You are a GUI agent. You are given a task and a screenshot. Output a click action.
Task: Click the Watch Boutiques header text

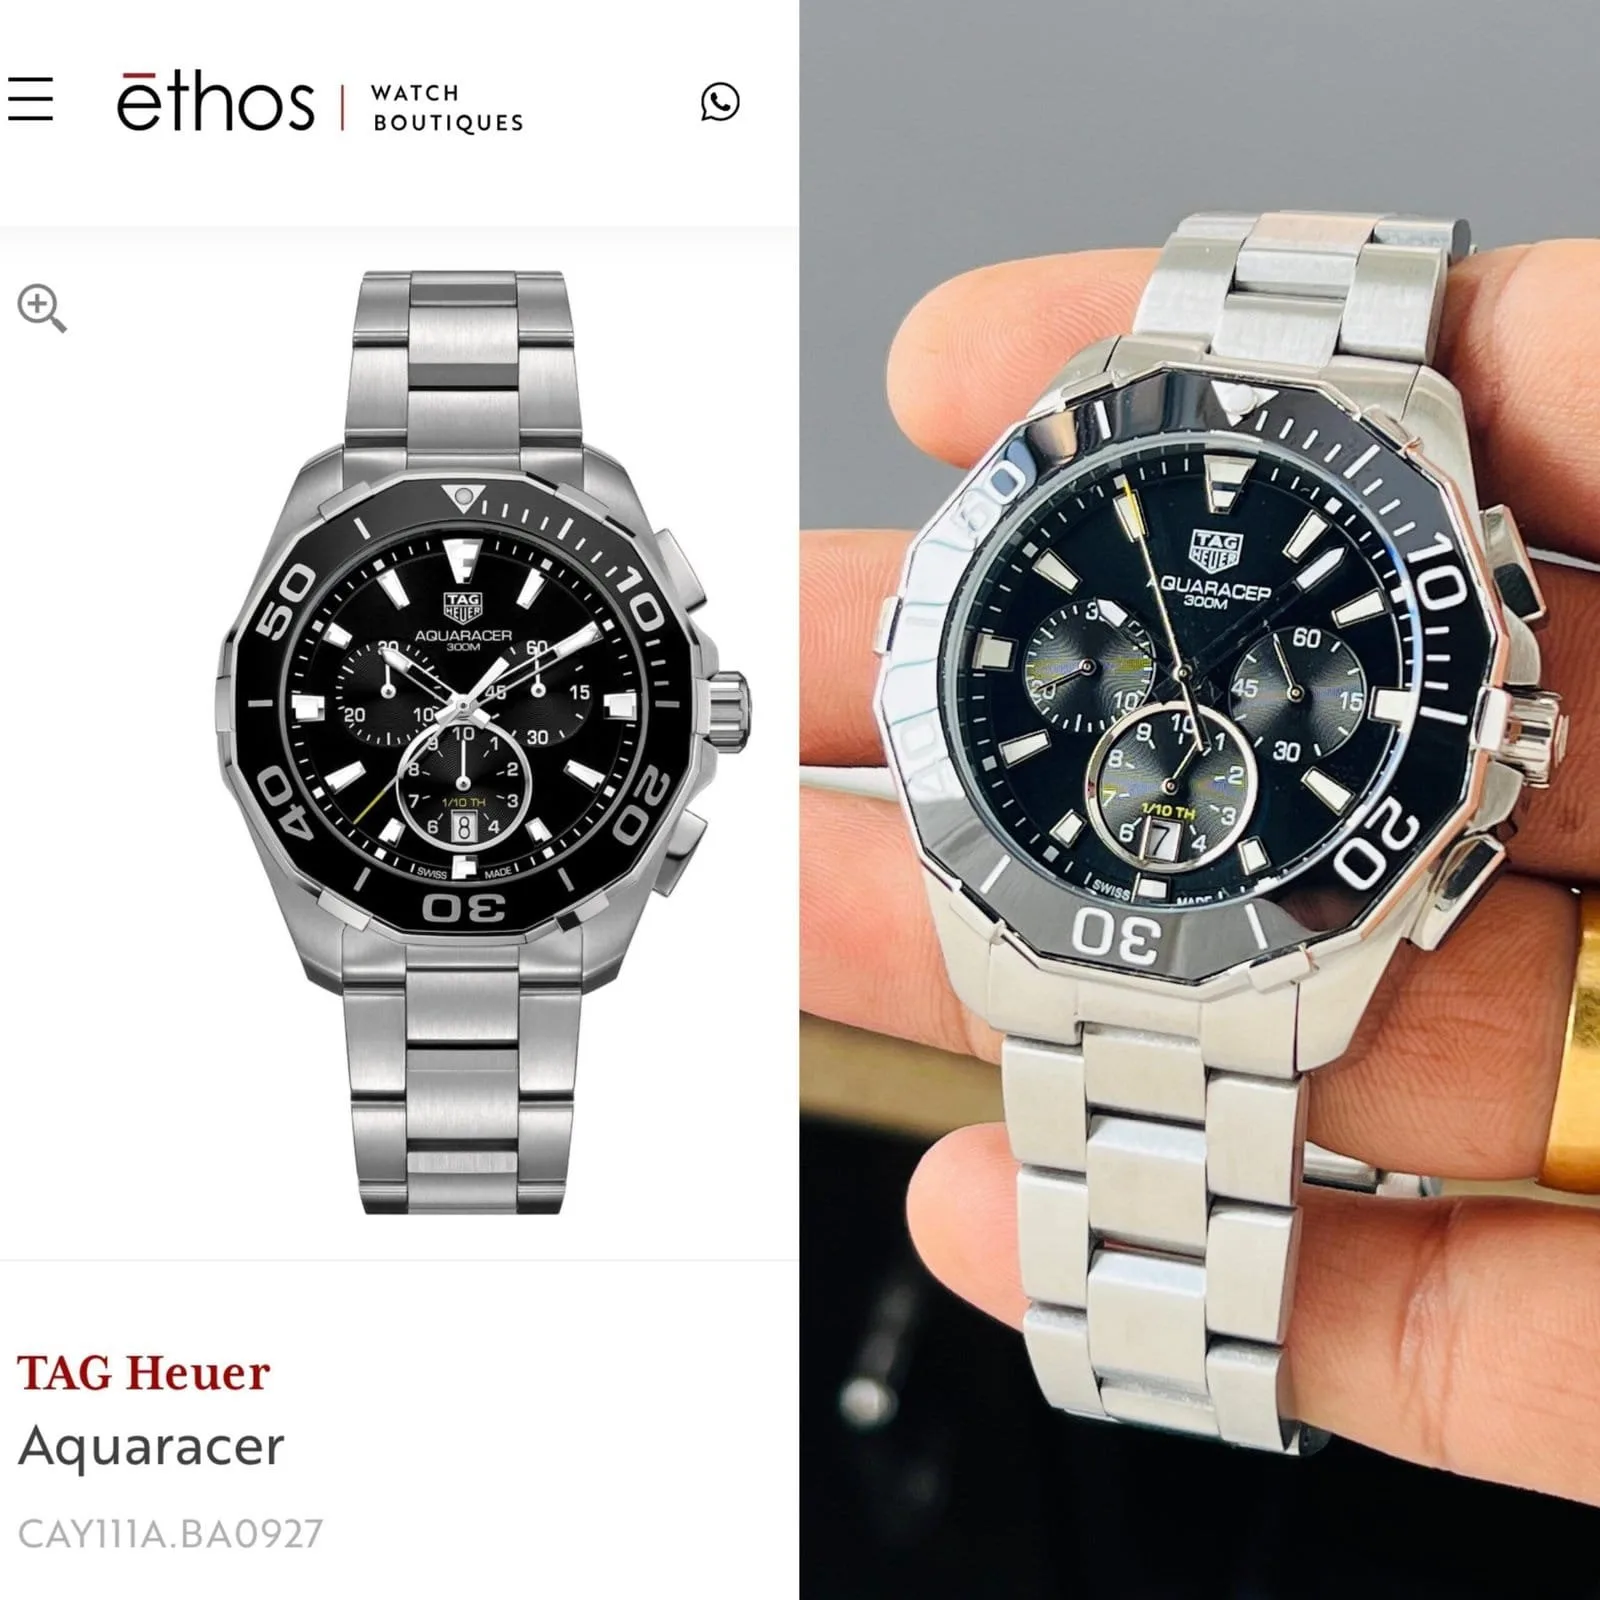tap(447, 108)
